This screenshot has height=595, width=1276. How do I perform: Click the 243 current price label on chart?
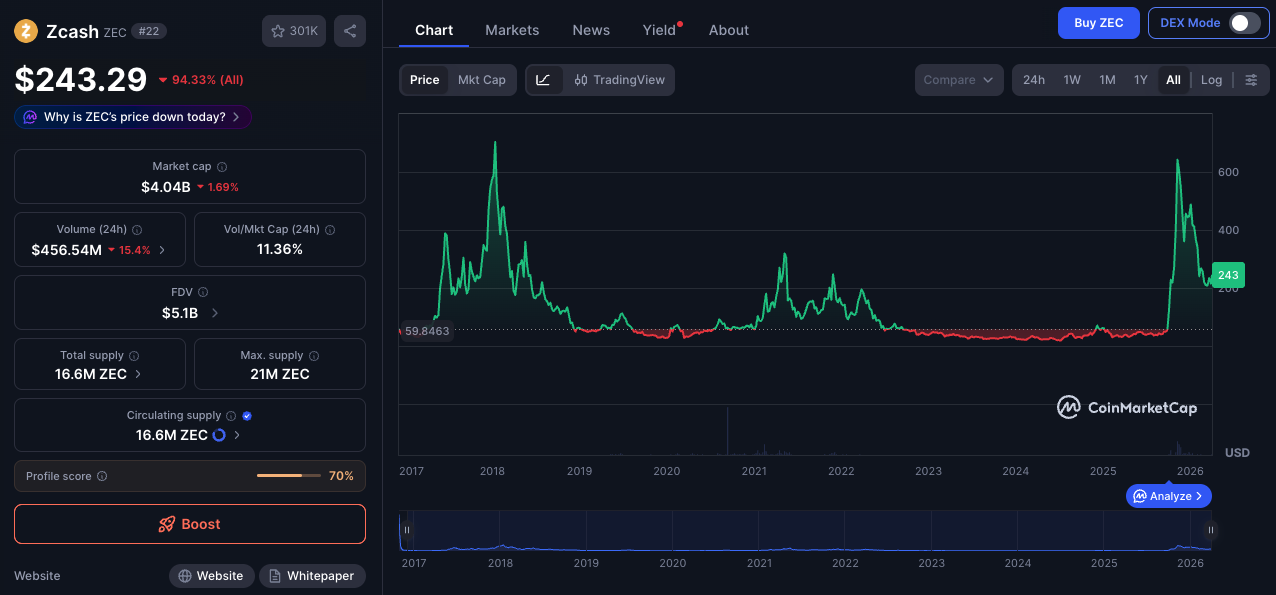tap(1228, 275)
